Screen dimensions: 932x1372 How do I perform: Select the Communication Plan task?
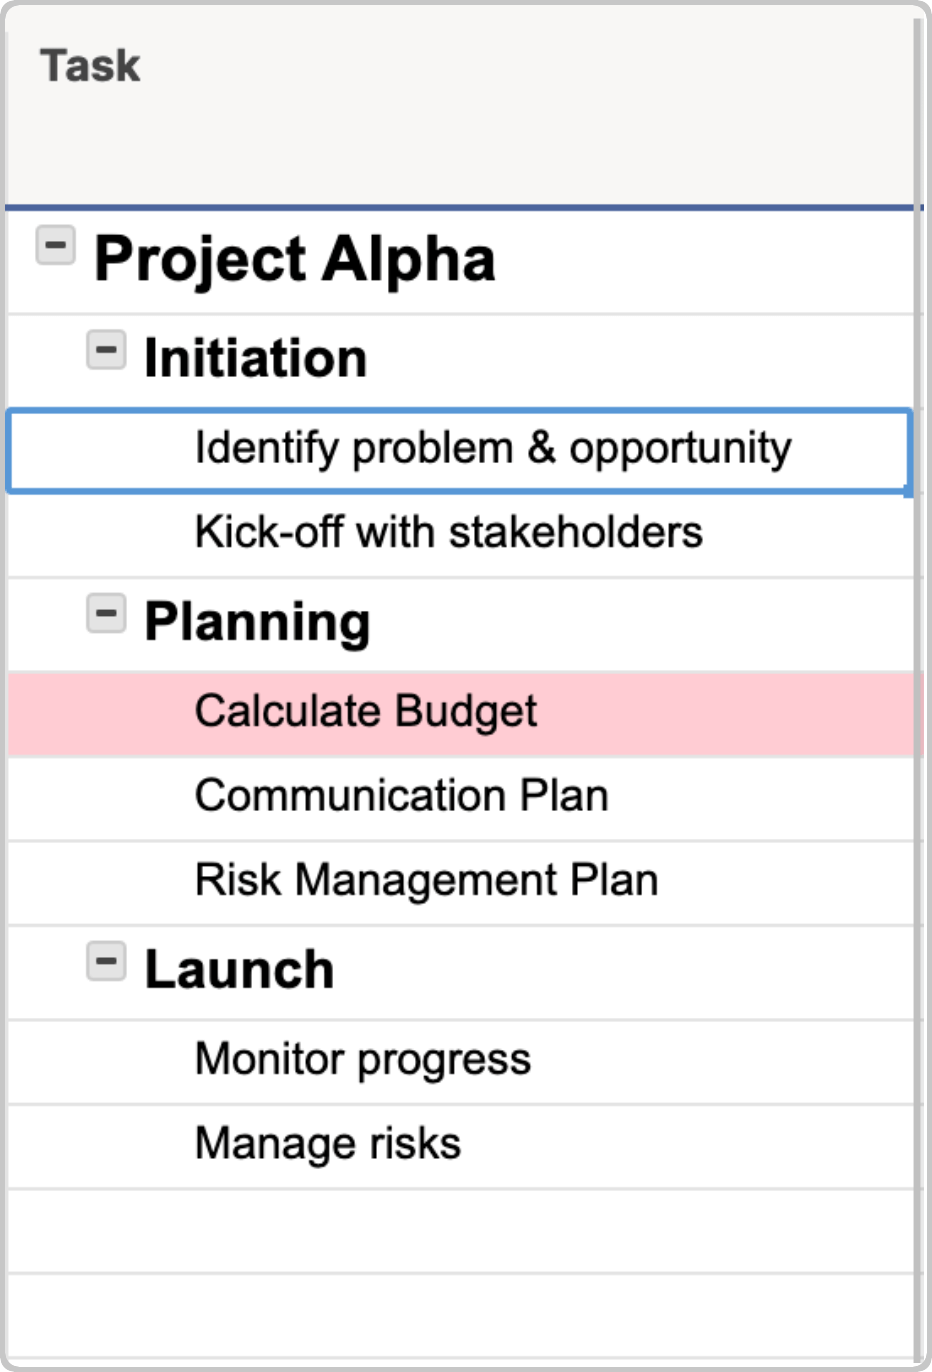(402, 796)
